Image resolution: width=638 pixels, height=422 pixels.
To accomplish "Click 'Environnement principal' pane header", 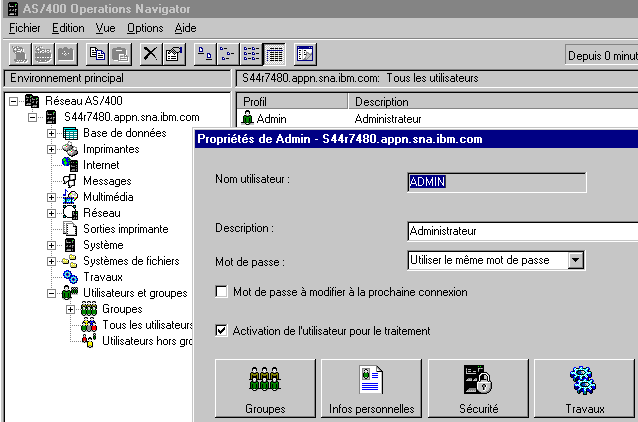I will click(117, 79).
